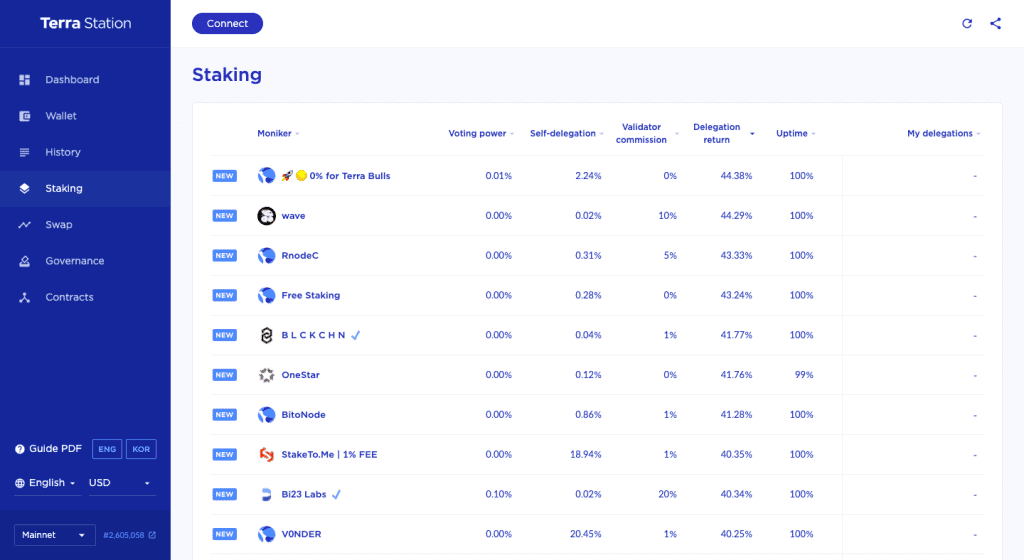Open the RnodeC validator page

pyautogui.click(x=300, y=255)
